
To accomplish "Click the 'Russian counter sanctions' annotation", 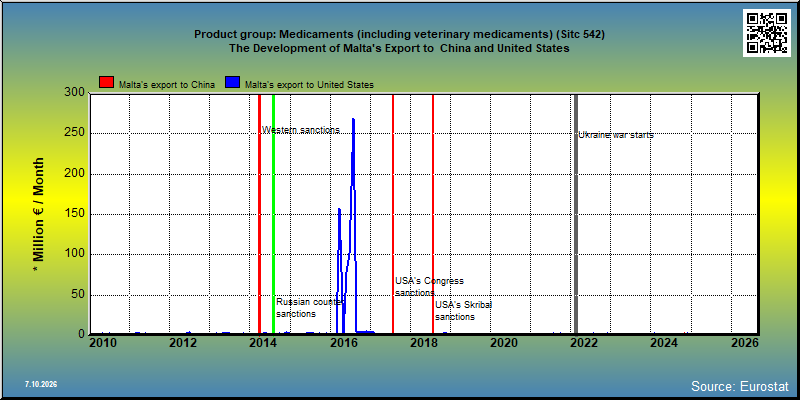I will tap(310, 308).
